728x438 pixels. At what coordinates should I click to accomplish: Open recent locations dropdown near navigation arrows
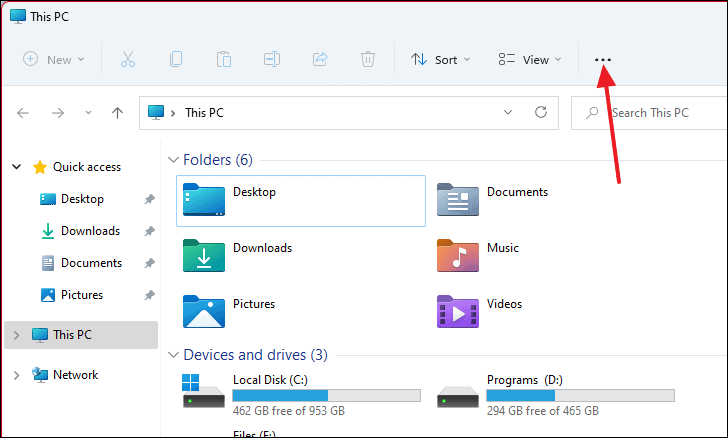pos(88,113)
